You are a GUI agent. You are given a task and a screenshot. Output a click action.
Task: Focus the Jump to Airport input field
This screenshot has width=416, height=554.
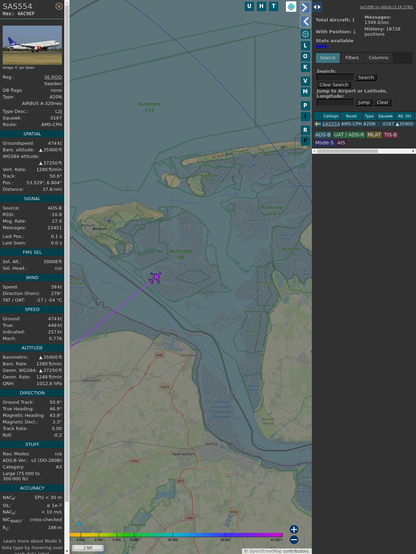tap(335, 102)
